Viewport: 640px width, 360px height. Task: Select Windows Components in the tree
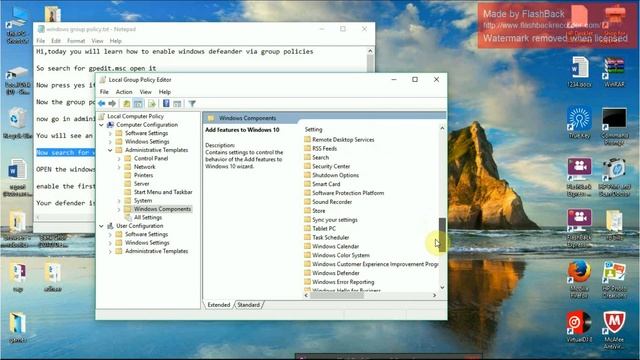(x=162, y=209)
